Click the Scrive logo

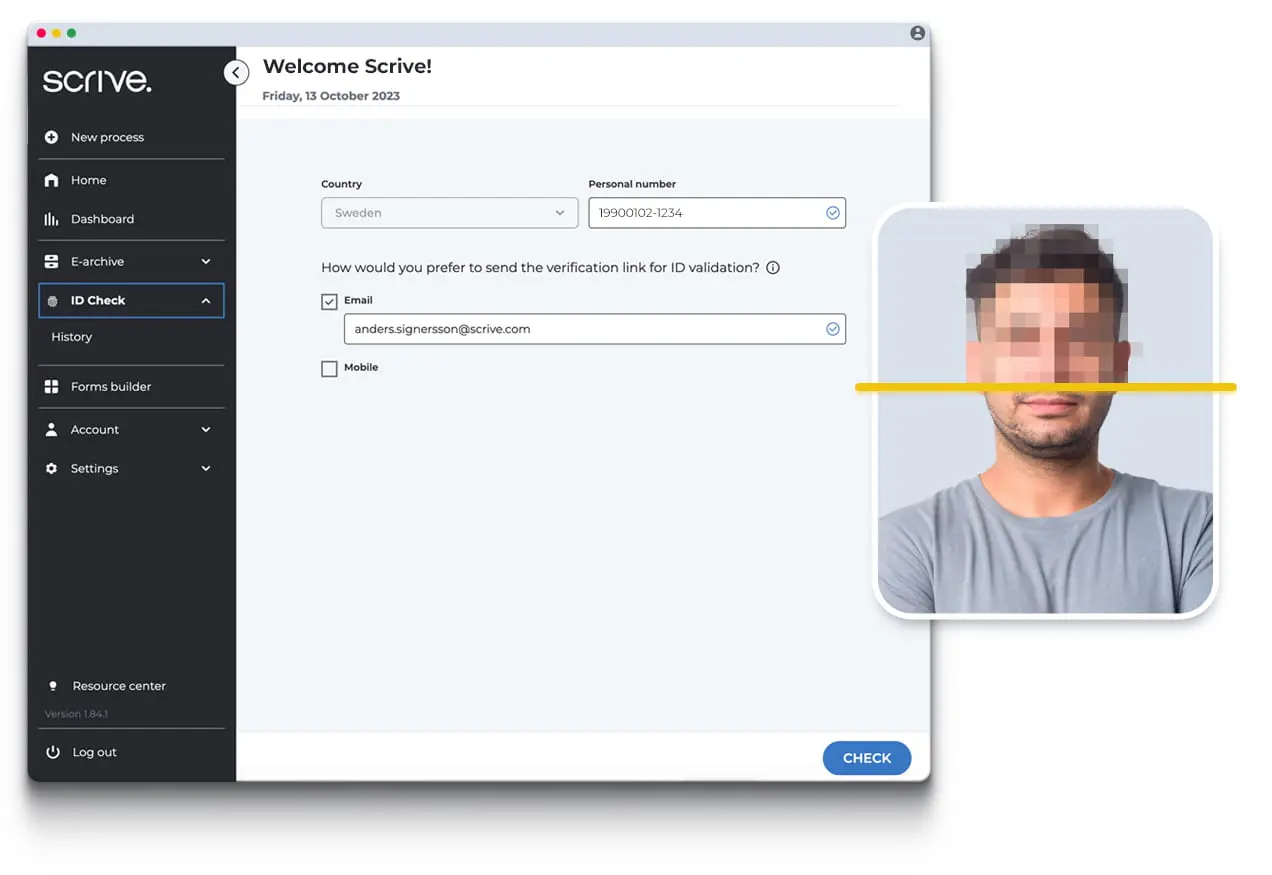coord(97,81)
